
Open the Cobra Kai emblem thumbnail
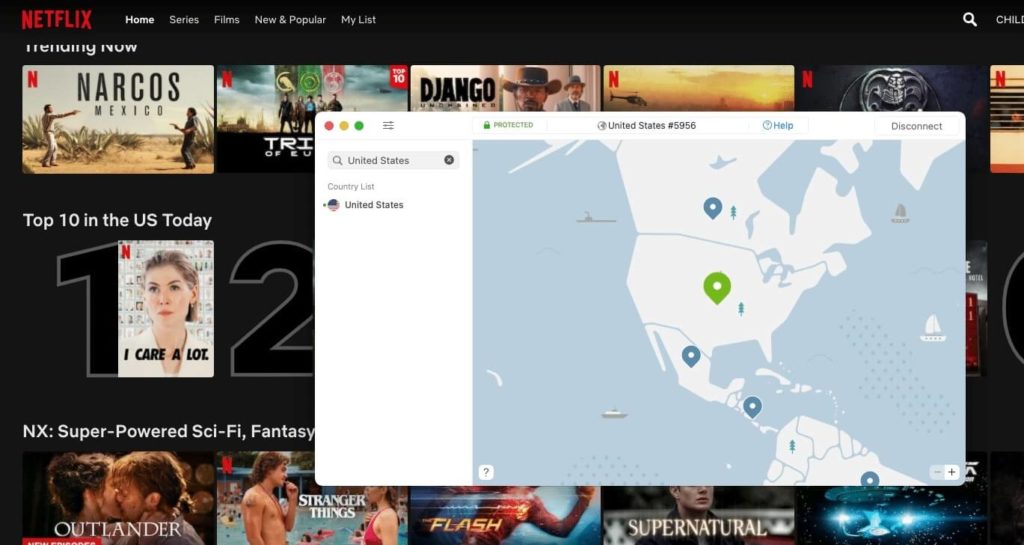click(893, 87)
